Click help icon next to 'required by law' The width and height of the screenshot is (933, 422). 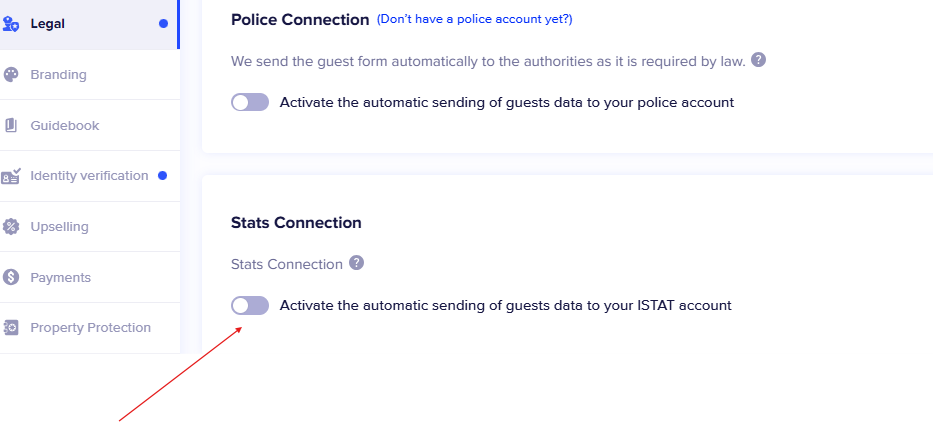coord(759,60)
